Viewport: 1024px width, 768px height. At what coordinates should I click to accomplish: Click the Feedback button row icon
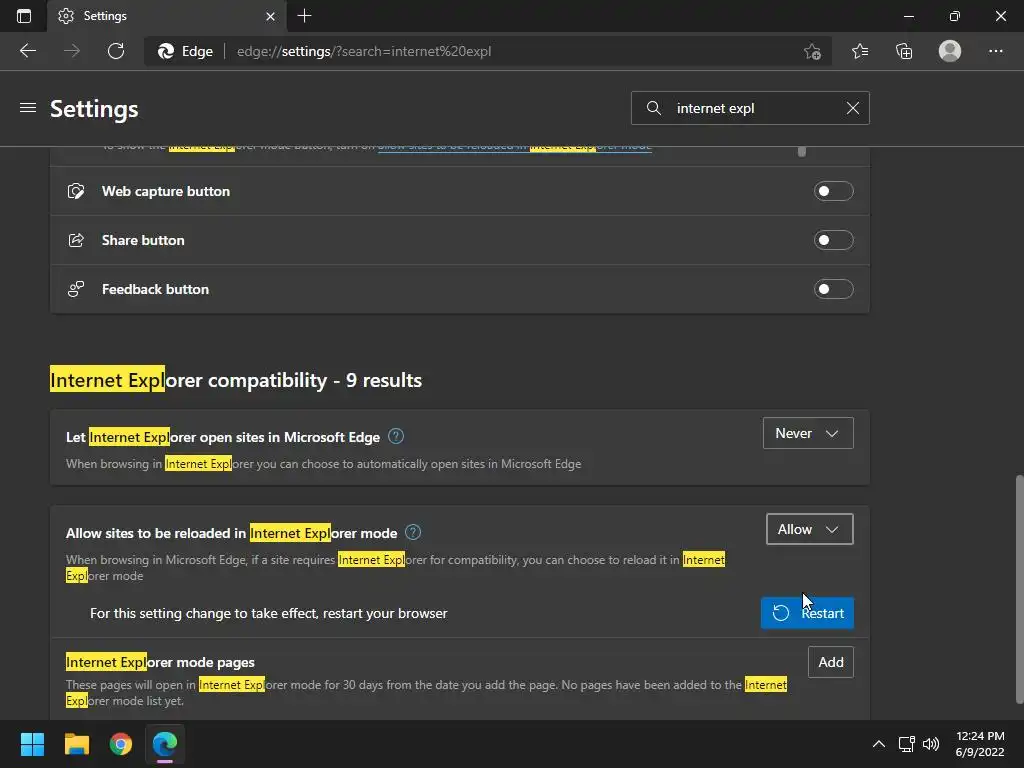[x=76, y=289]
